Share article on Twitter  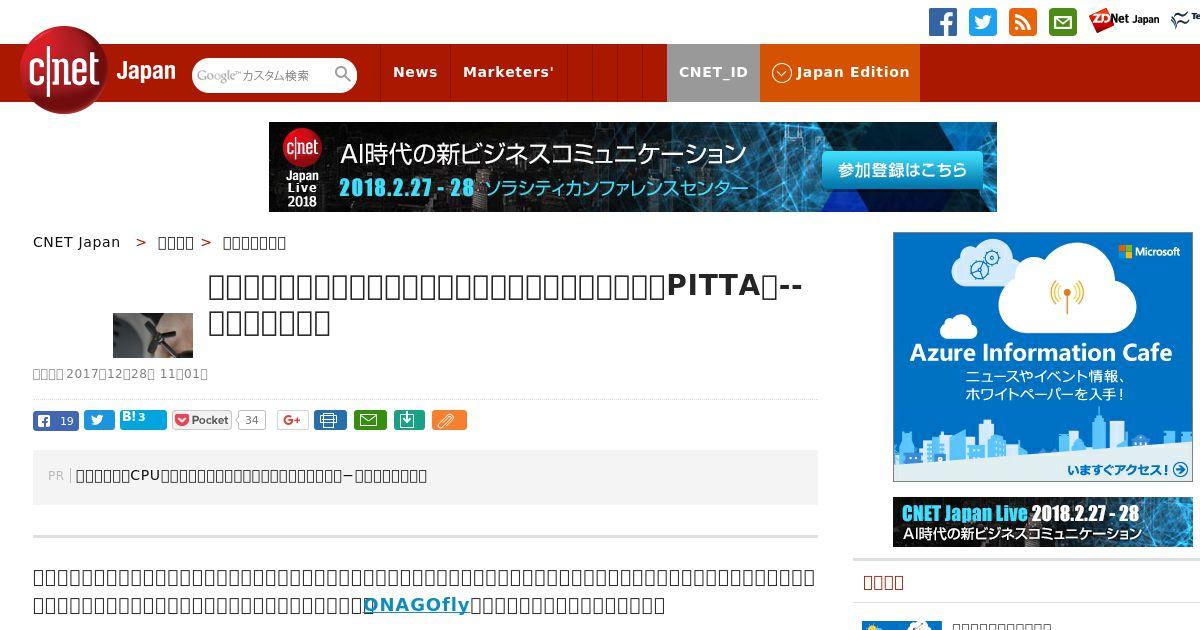(x=99, y=420)
